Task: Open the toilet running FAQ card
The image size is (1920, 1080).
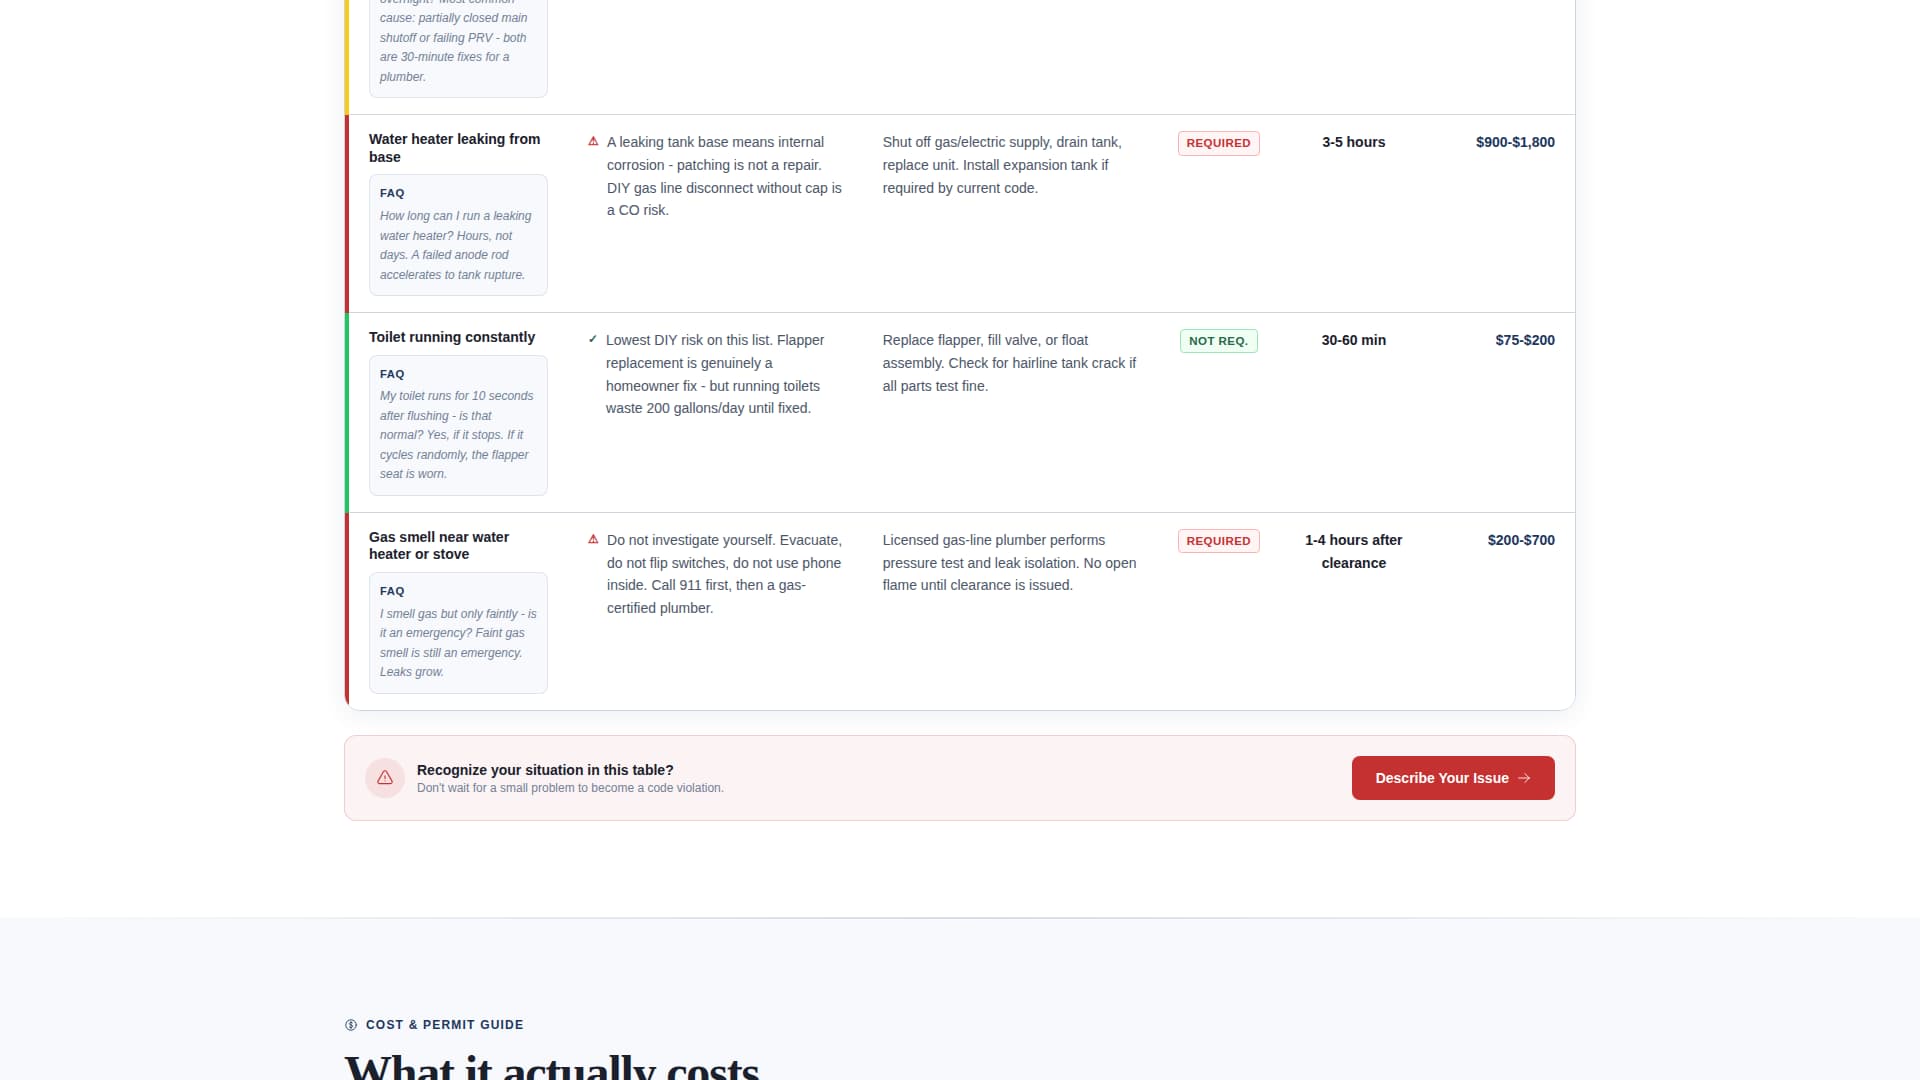Action: (x=458, y=425)
